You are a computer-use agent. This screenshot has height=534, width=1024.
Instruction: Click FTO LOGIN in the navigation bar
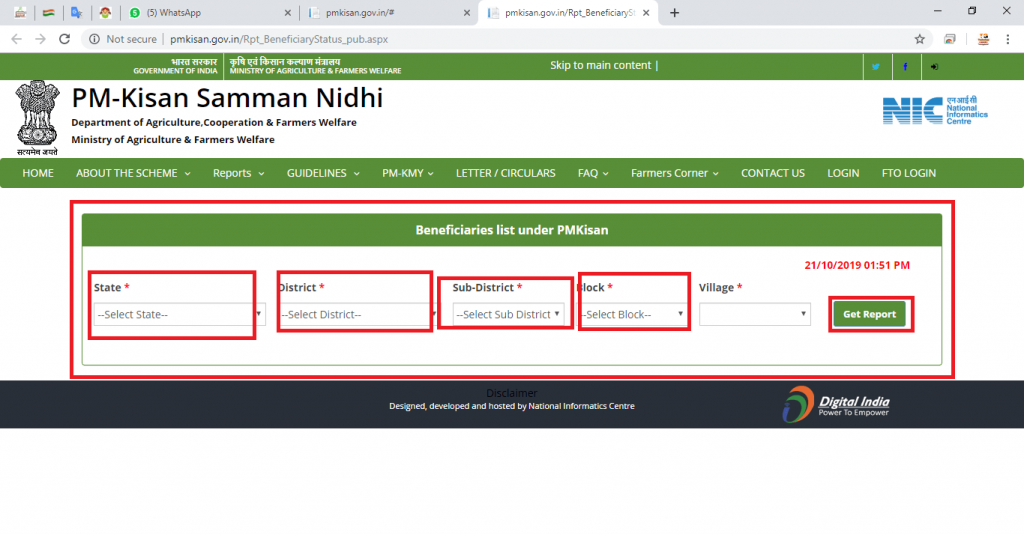(x=908, y=173)
